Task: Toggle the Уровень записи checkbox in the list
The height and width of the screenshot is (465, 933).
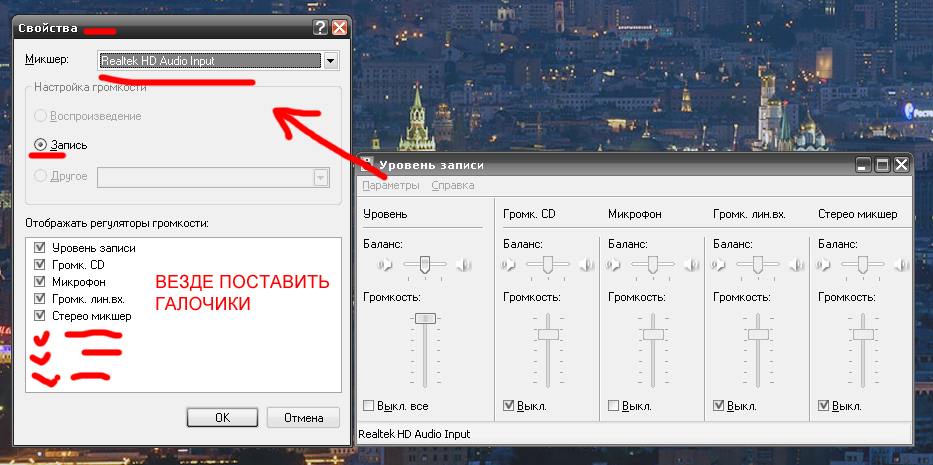Action: 40,248
